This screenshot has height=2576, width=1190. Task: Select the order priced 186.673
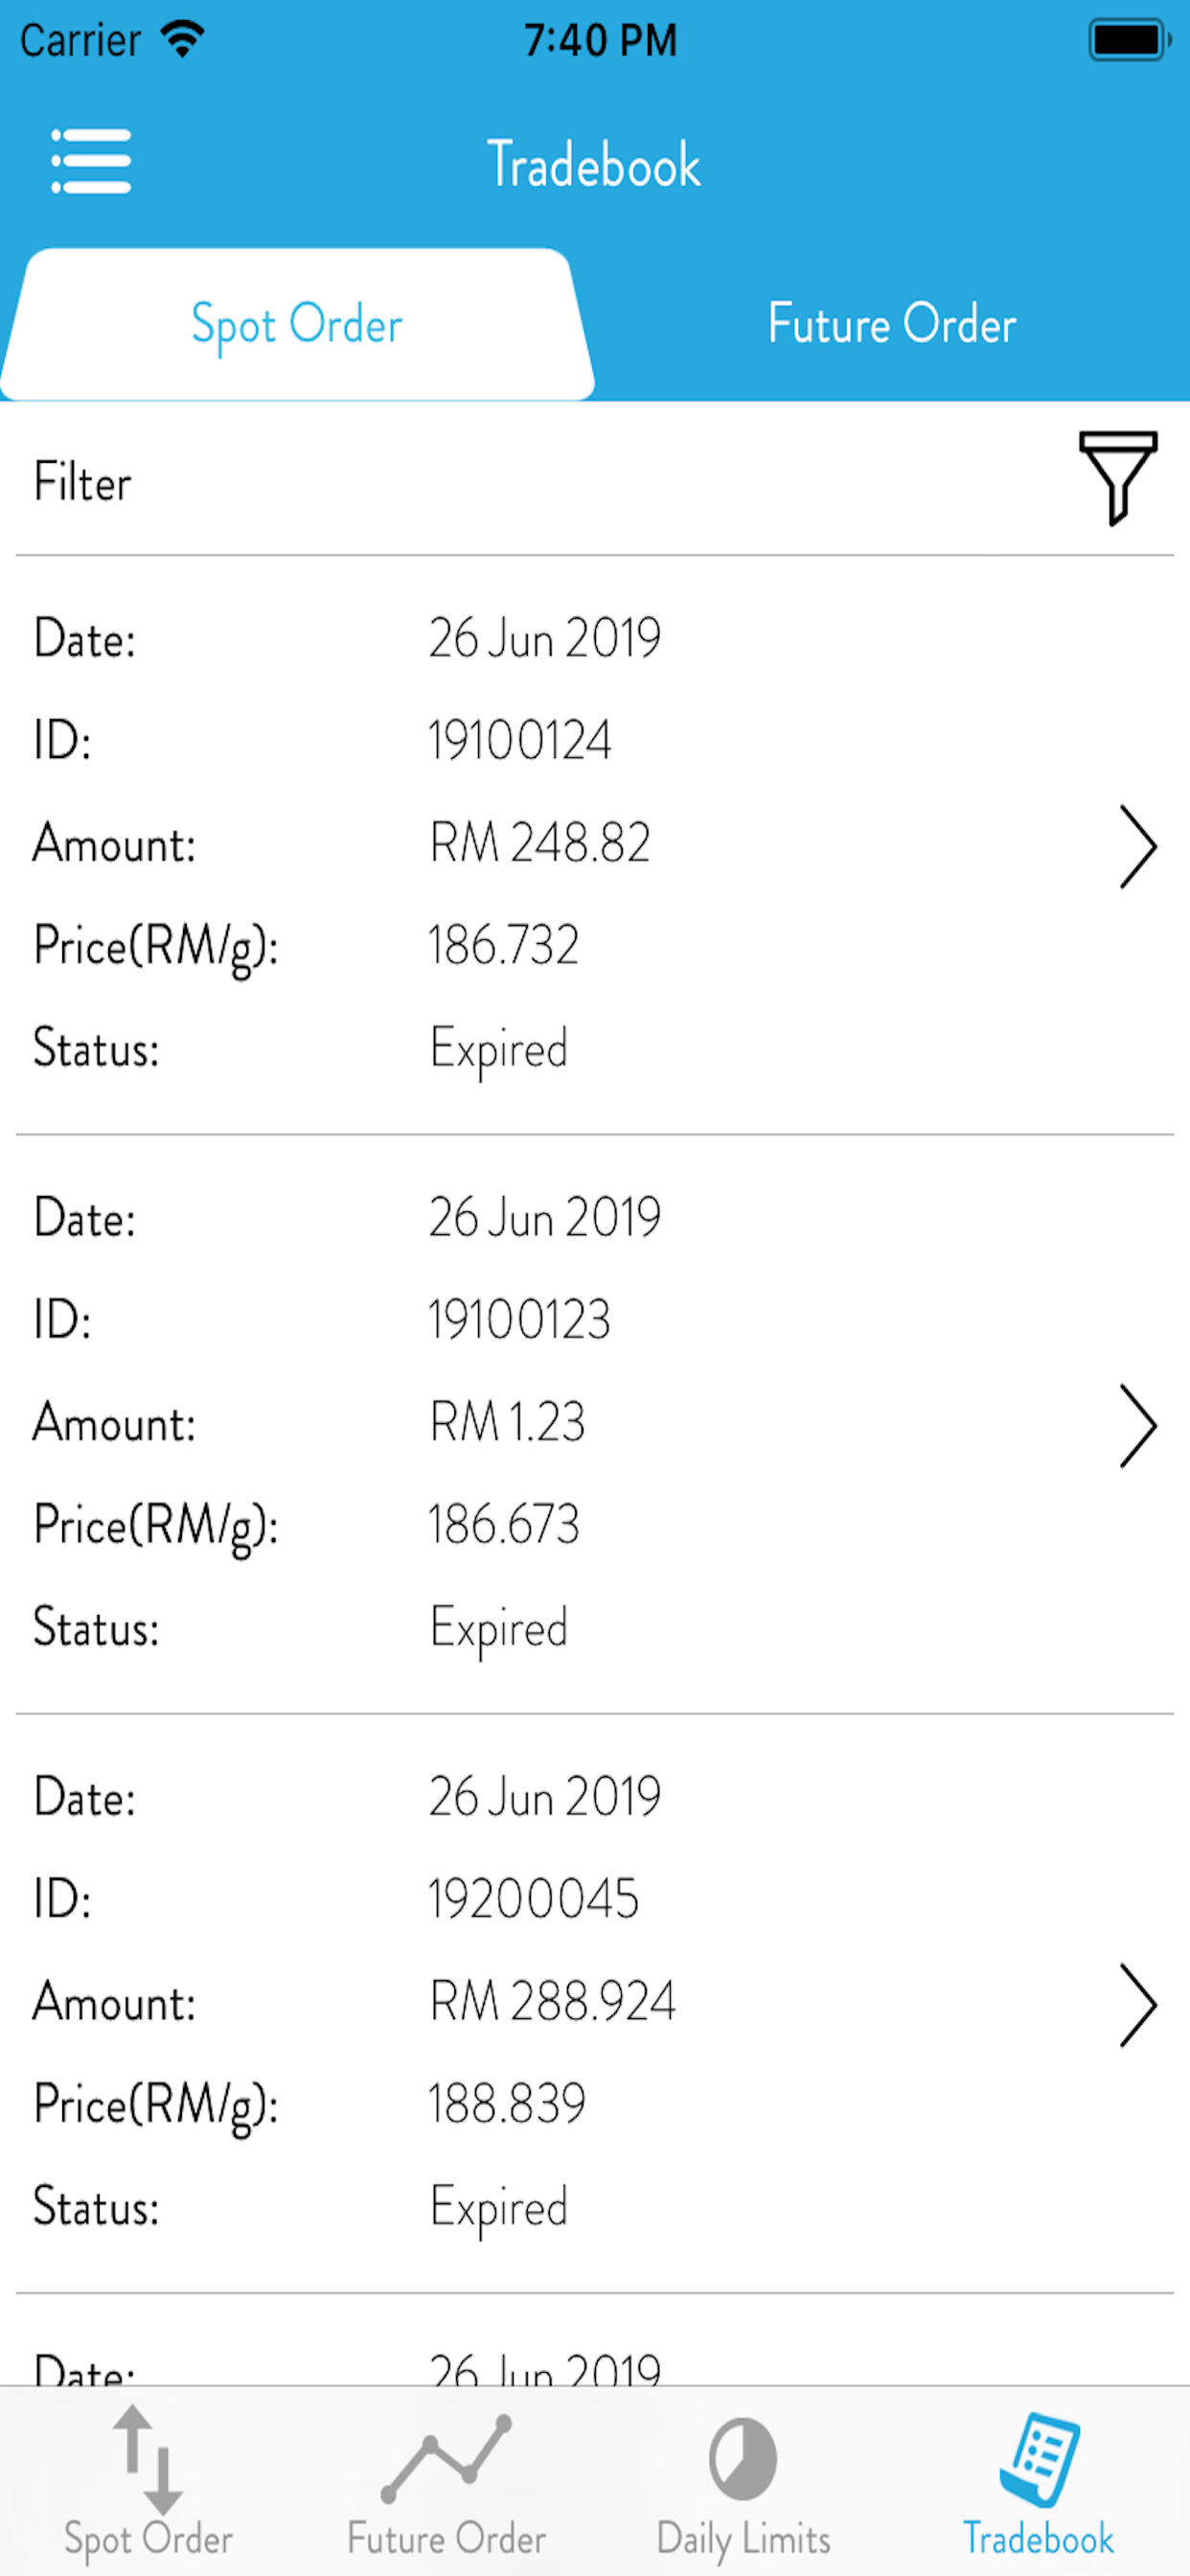[595, 1424]
